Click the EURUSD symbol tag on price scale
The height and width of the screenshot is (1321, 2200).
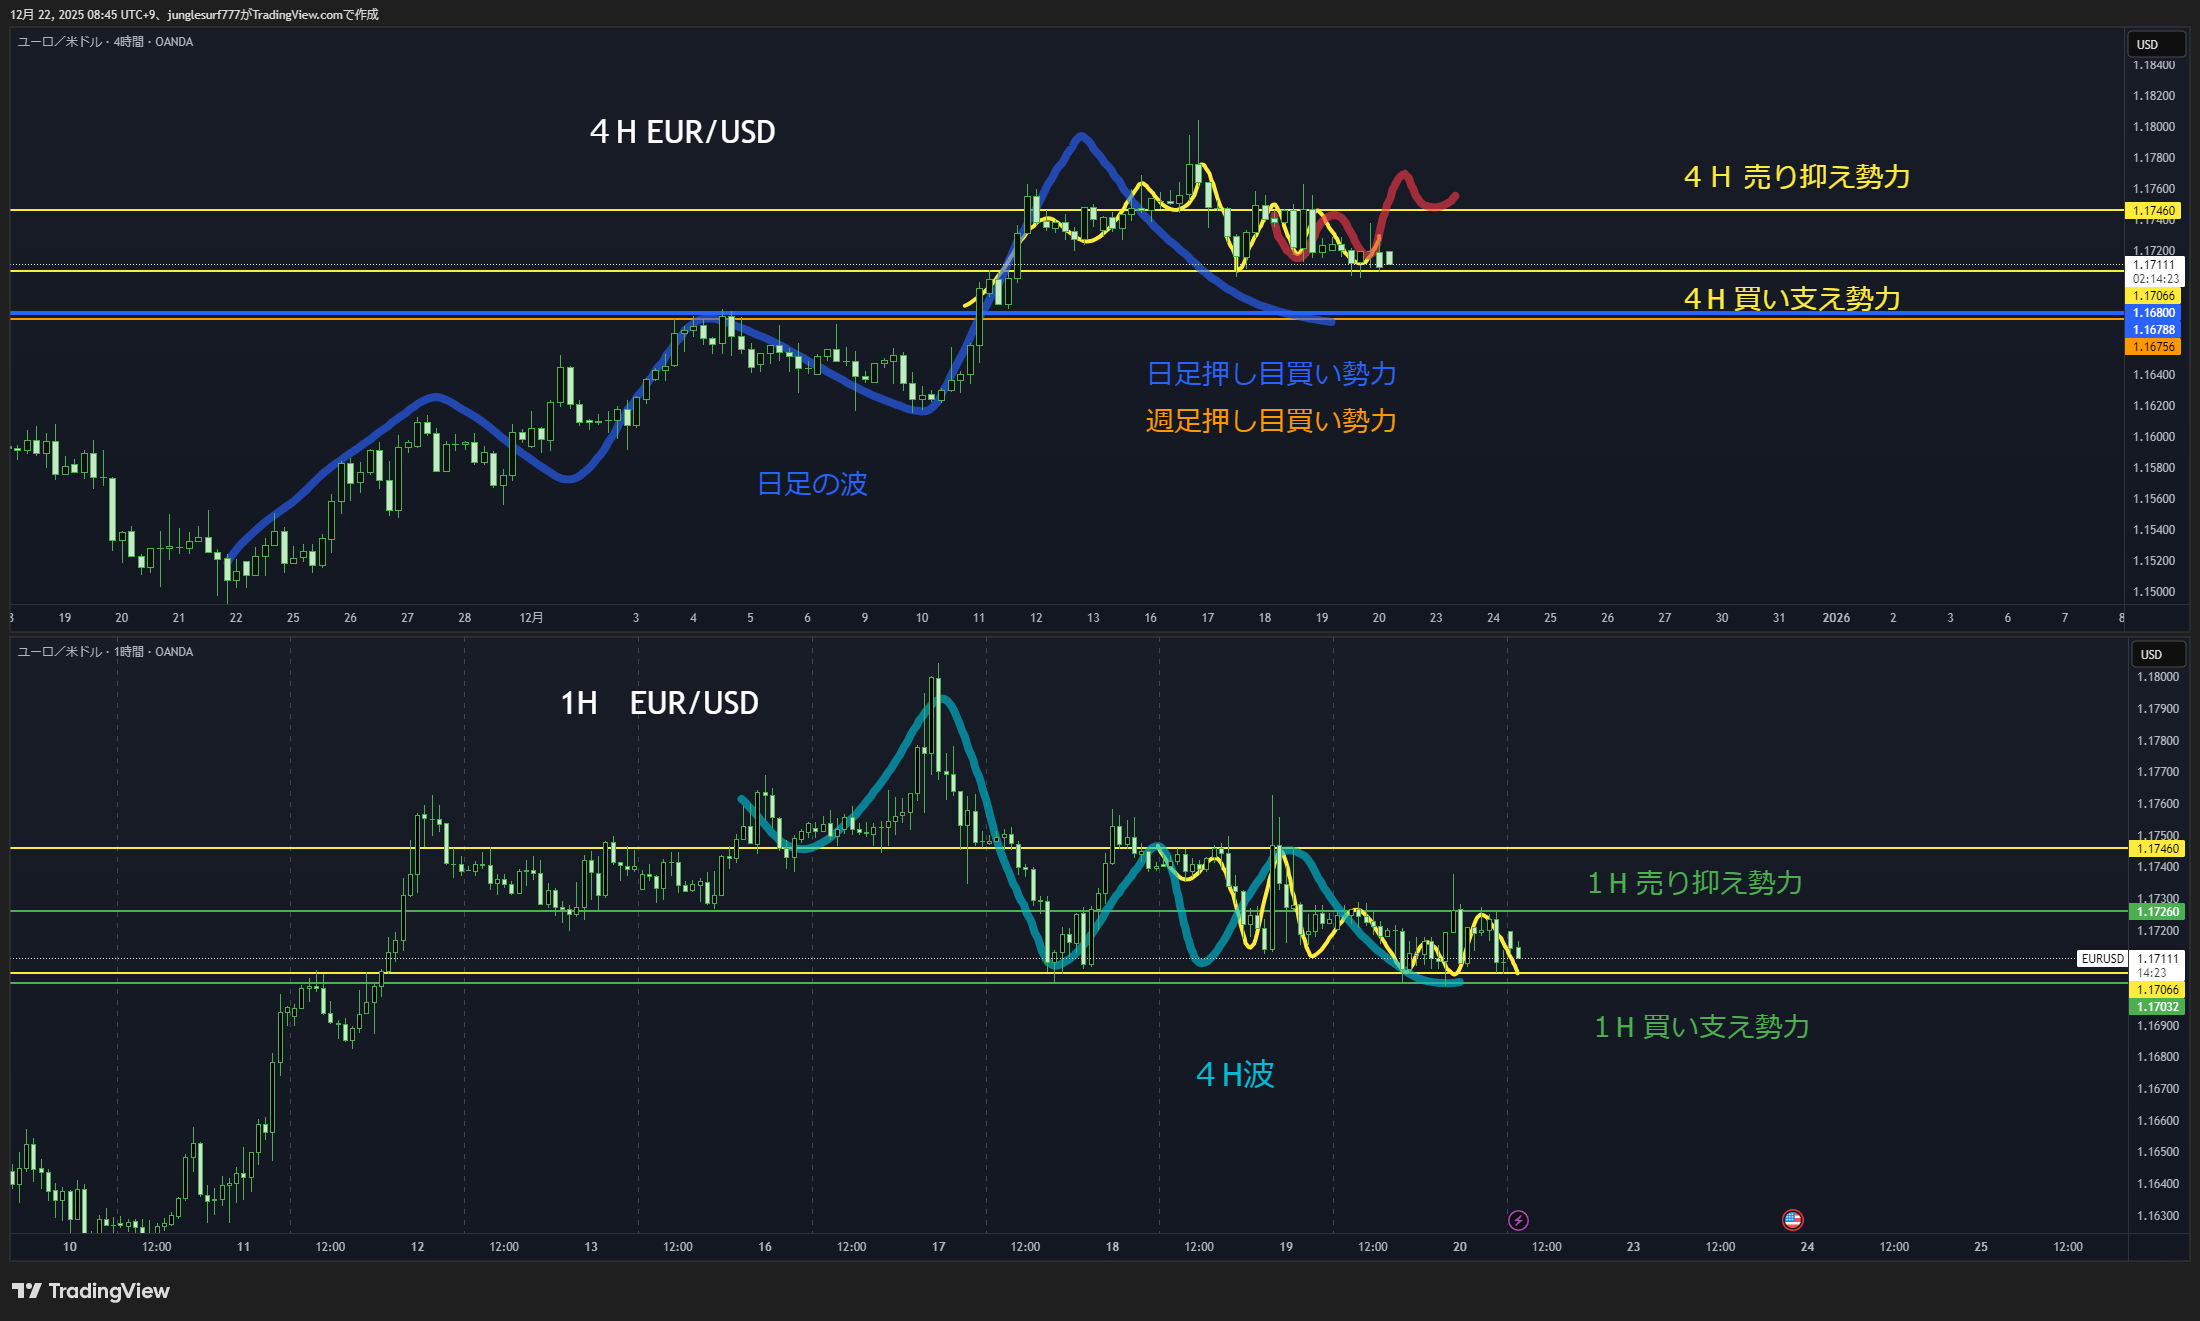pyautogui.click(x=2102, y=958)
